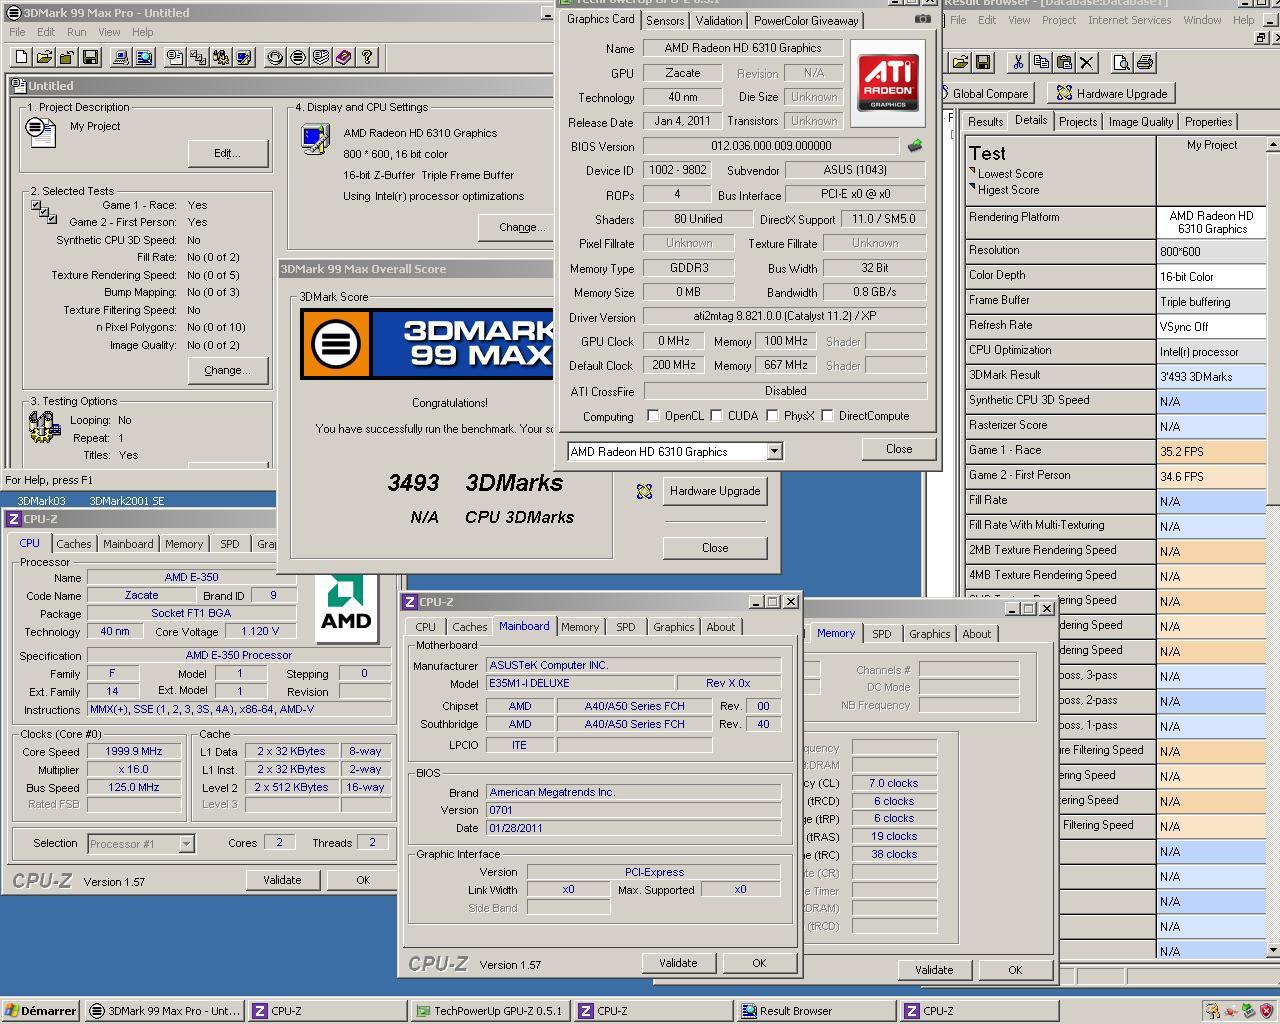Image resolution: width=1280 pixels, height=1024 pixels.
Task: Click the Save floppy icon in 3DMark toolbar
Action: coord(90,58)
